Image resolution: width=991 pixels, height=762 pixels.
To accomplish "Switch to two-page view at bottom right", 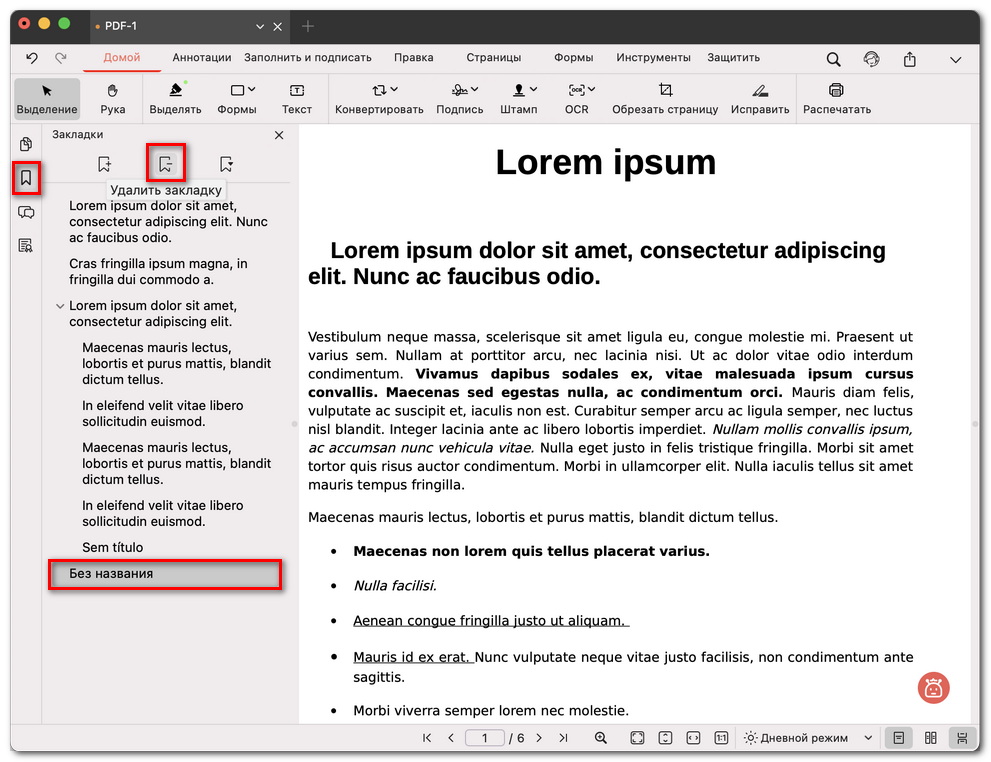I will [x=929, y=737].
